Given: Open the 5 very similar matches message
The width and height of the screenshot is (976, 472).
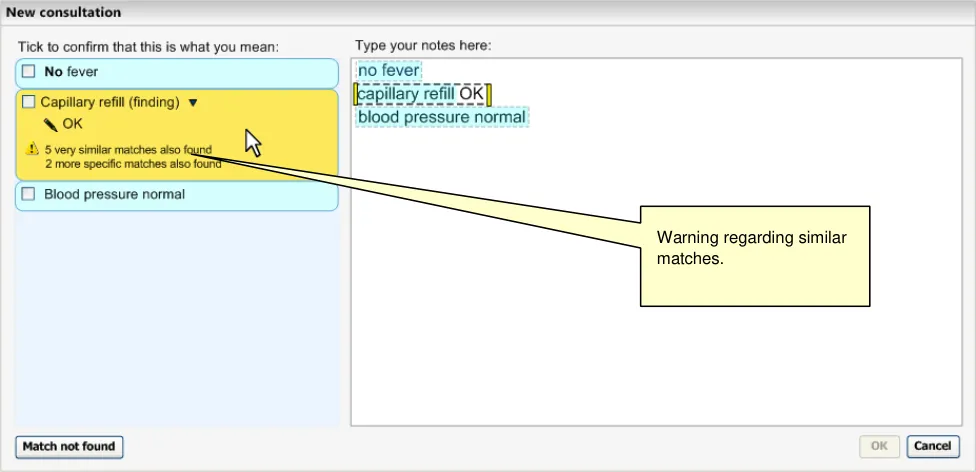Looking at the screenshot, I should [128, 150].
